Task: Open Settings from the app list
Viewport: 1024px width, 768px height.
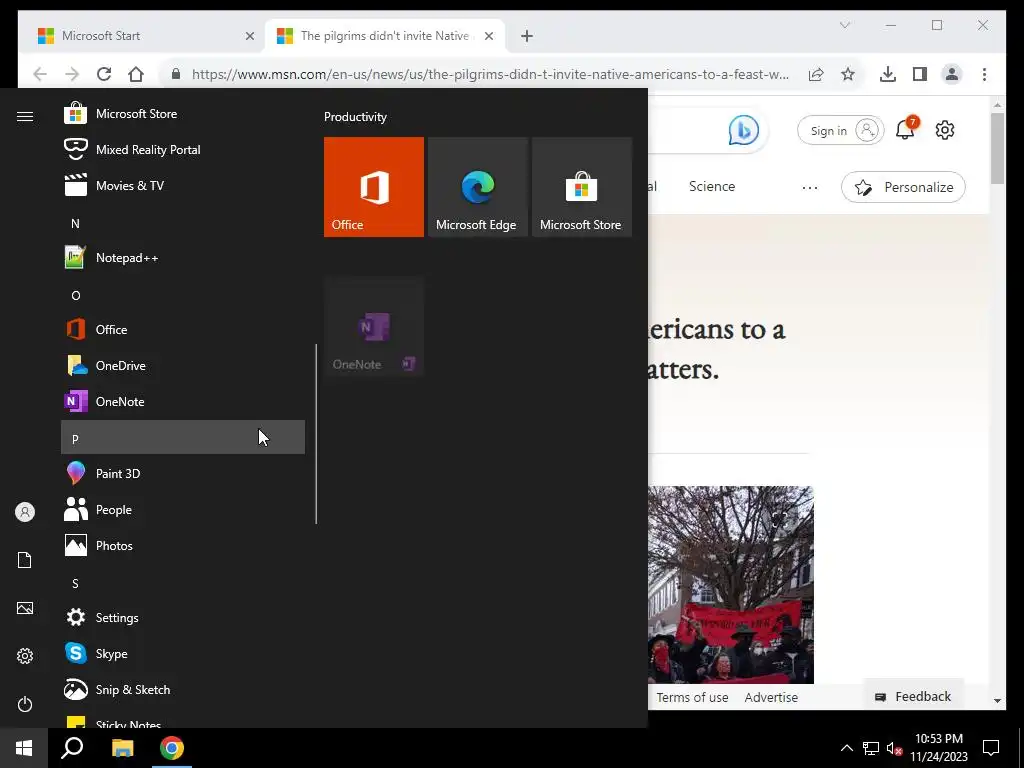Action: (183, 618)
